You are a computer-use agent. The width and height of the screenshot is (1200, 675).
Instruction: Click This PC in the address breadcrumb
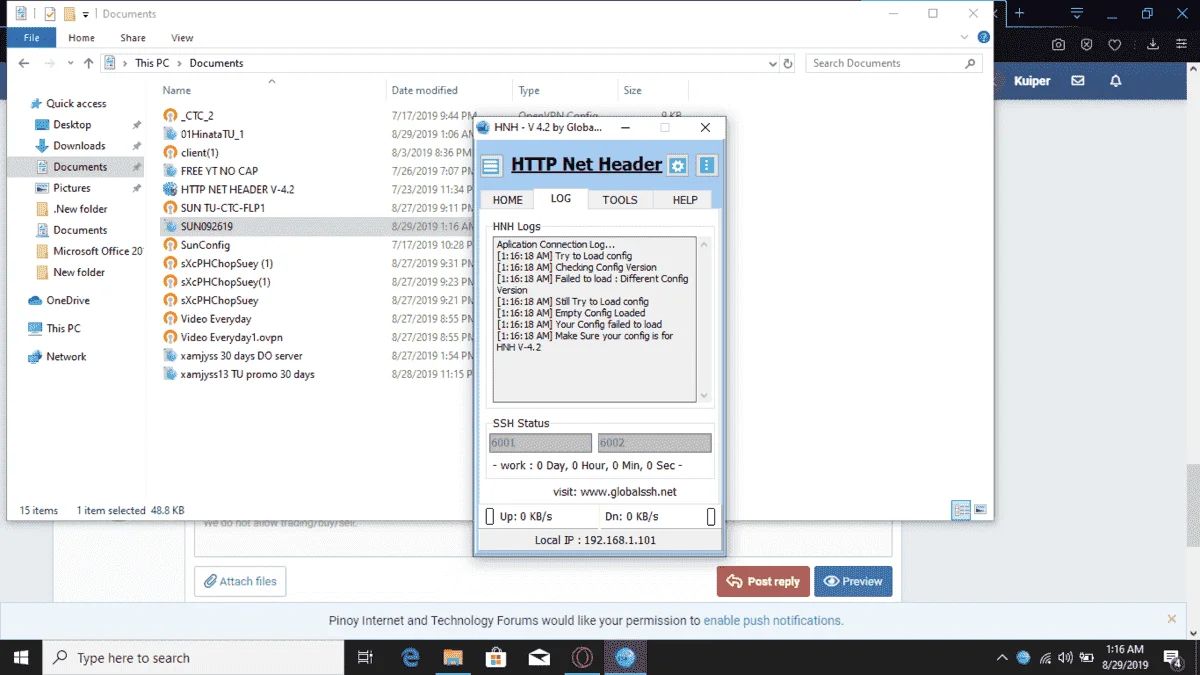(x=152, y=63)
